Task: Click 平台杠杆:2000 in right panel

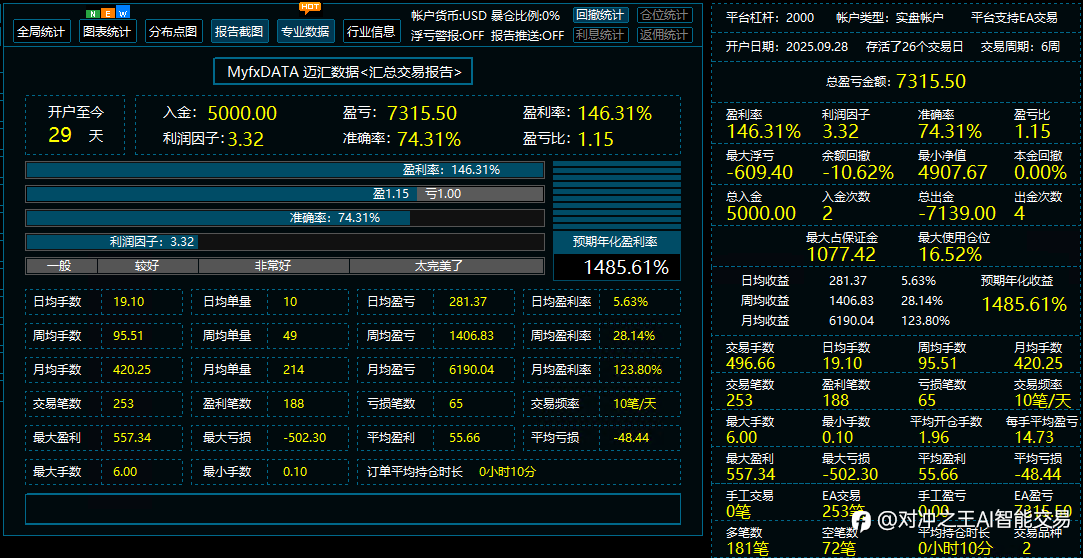Action: coord(770,18)
